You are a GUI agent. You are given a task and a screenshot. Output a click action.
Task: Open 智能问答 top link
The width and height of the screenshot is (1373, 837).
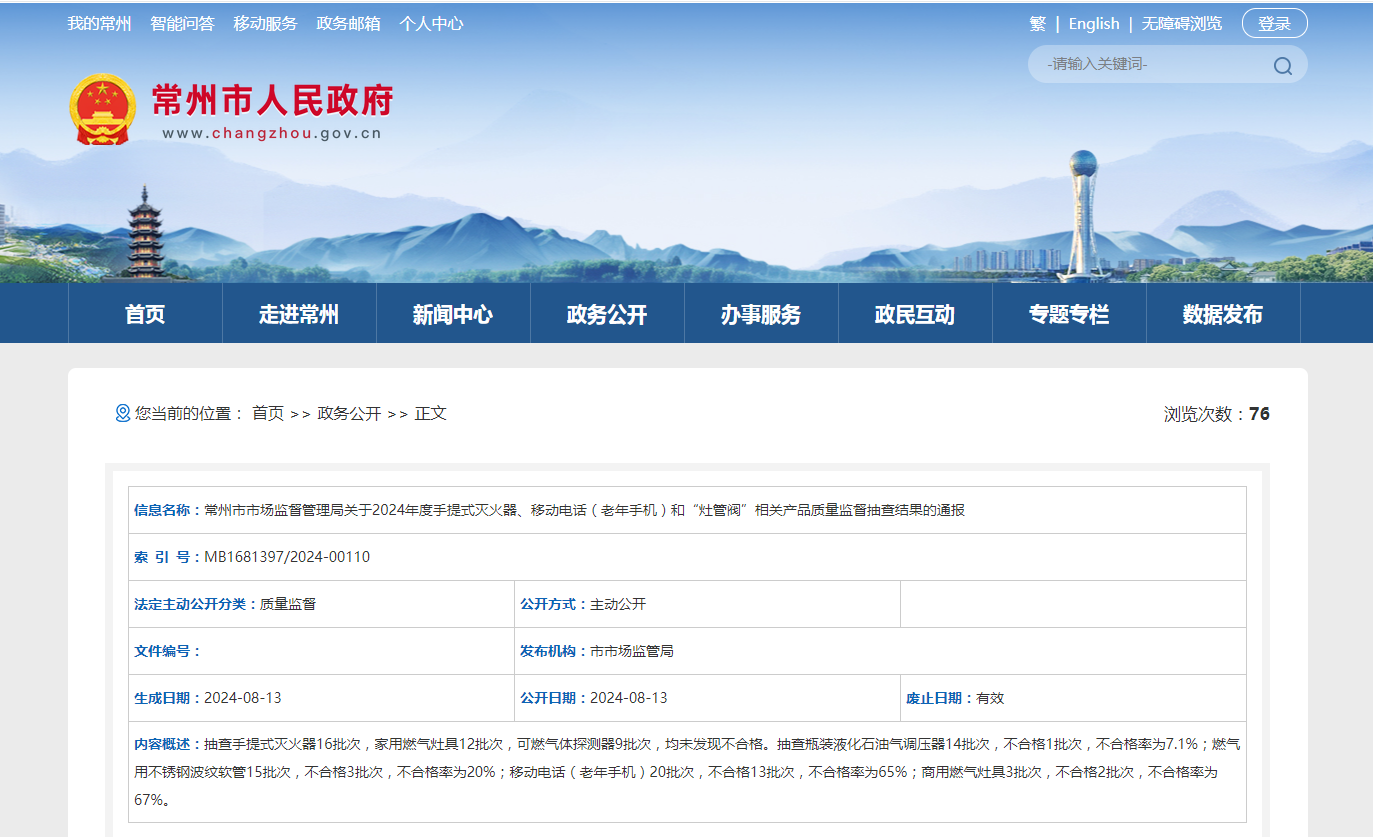[x=182, y=23]
